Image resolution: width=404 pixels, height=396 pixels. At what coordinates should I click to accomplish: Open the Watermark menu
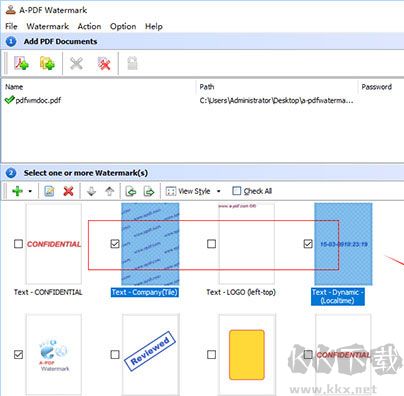tap(48, 26)
